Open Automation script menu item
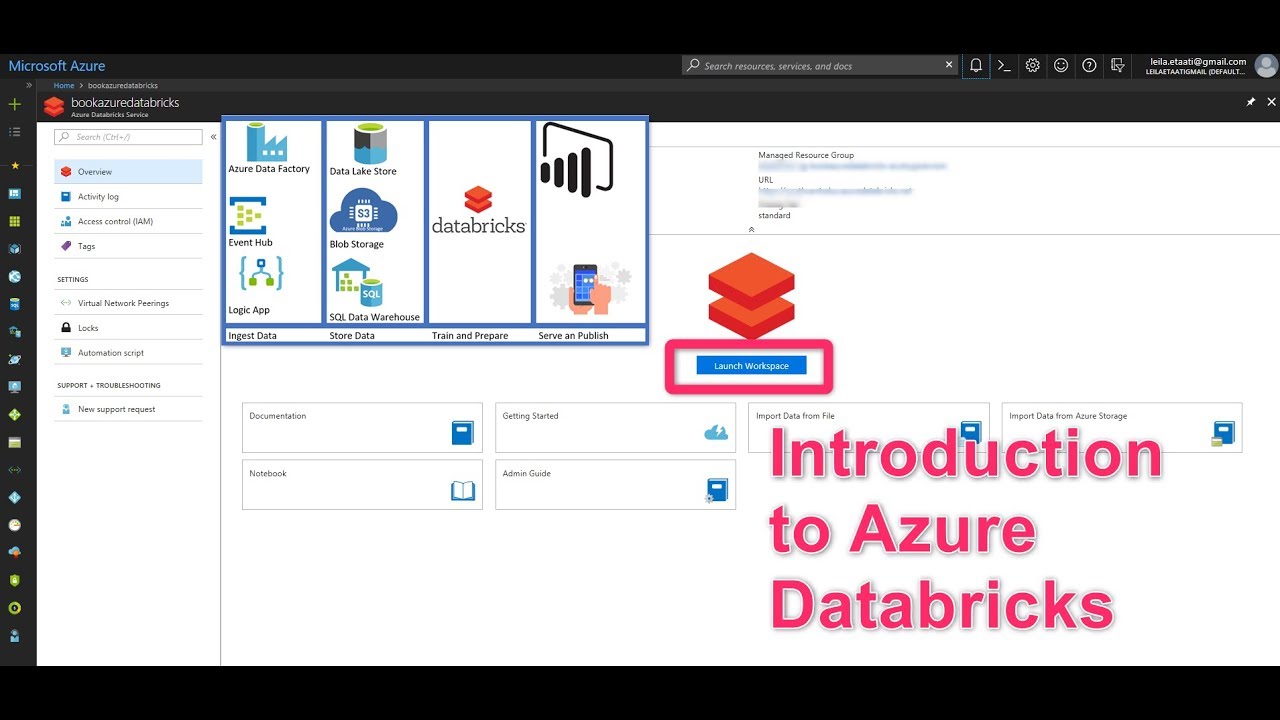This screenshot has width=1280, height=720. pos(128,353)
